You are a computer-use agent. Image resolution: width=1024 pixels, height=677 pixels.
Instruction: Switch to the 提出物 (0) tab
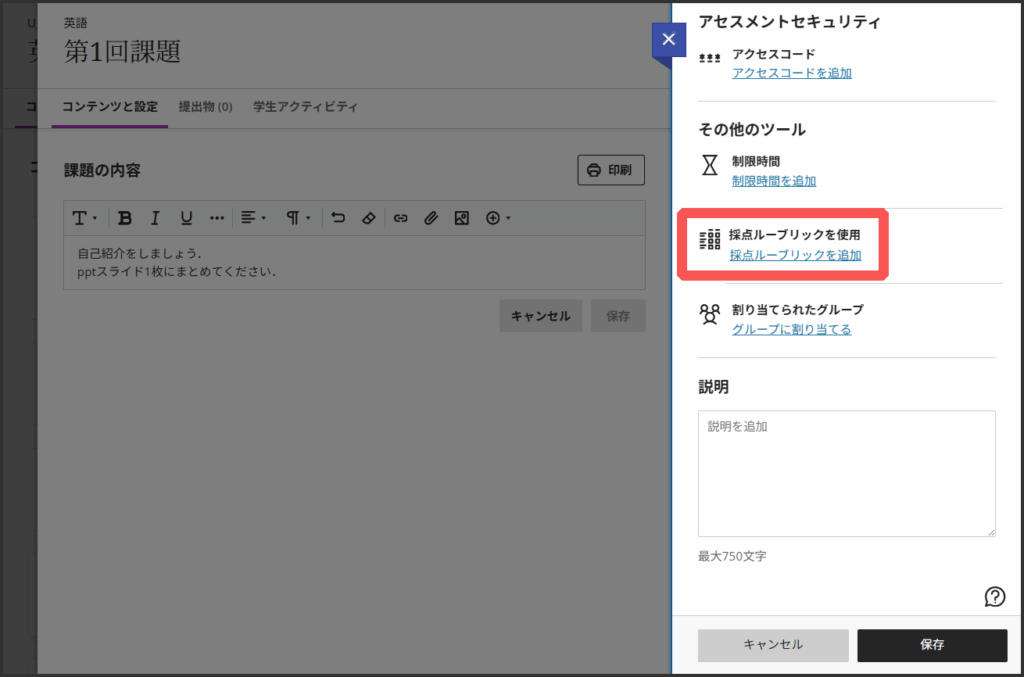tap(205, 107)
